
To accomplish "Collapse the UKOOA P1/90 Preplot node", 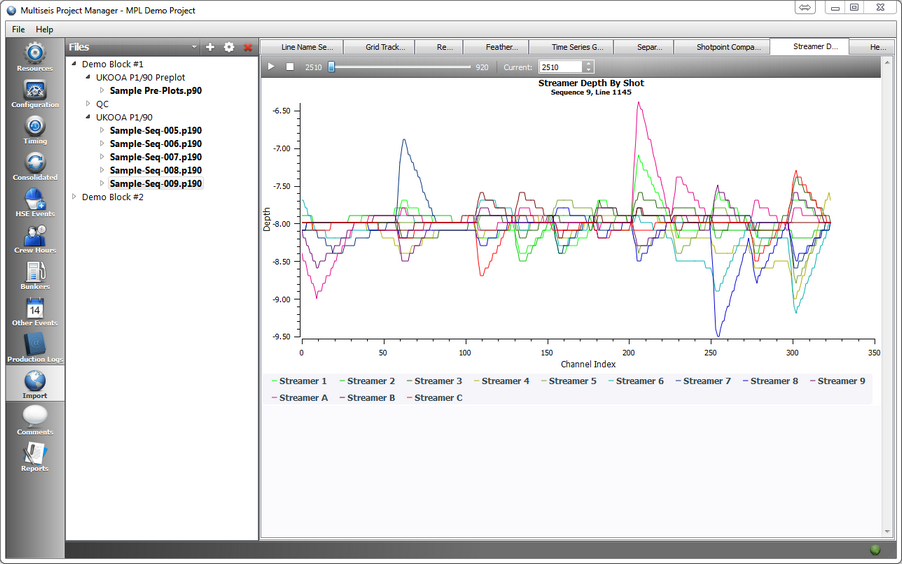I will (x=88, y=77).
